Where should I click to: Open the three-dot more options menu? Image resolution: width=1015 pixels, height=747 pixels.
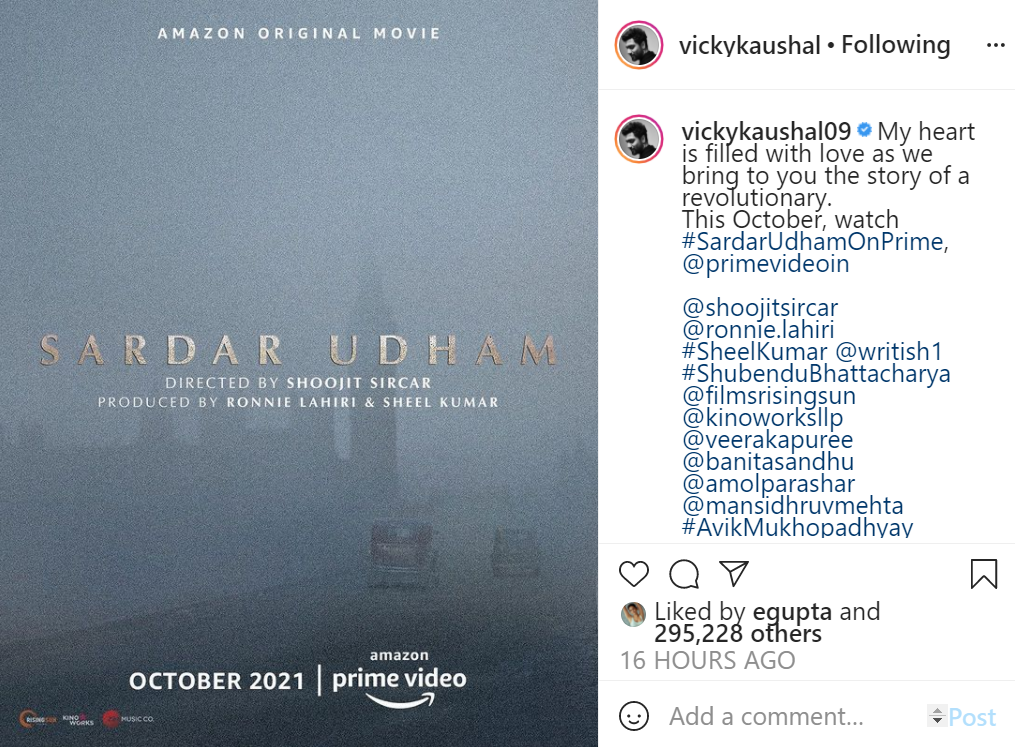[995, 45]
